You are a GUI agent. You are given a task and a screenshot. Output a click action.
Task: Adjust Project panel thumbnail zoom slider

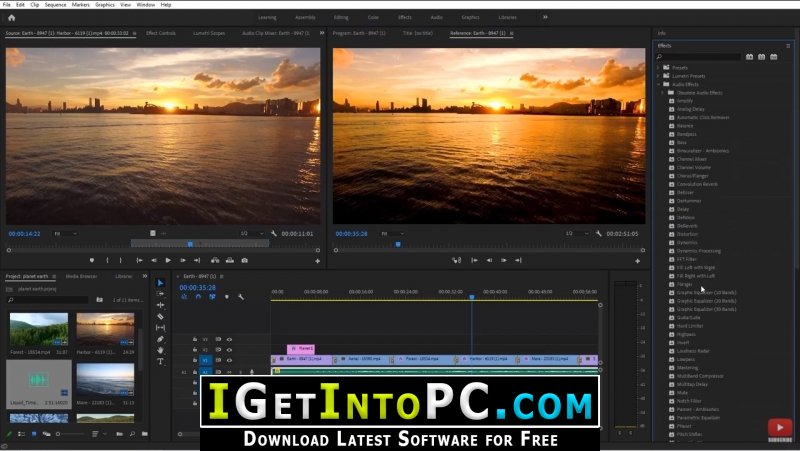(x=70, y=434)
